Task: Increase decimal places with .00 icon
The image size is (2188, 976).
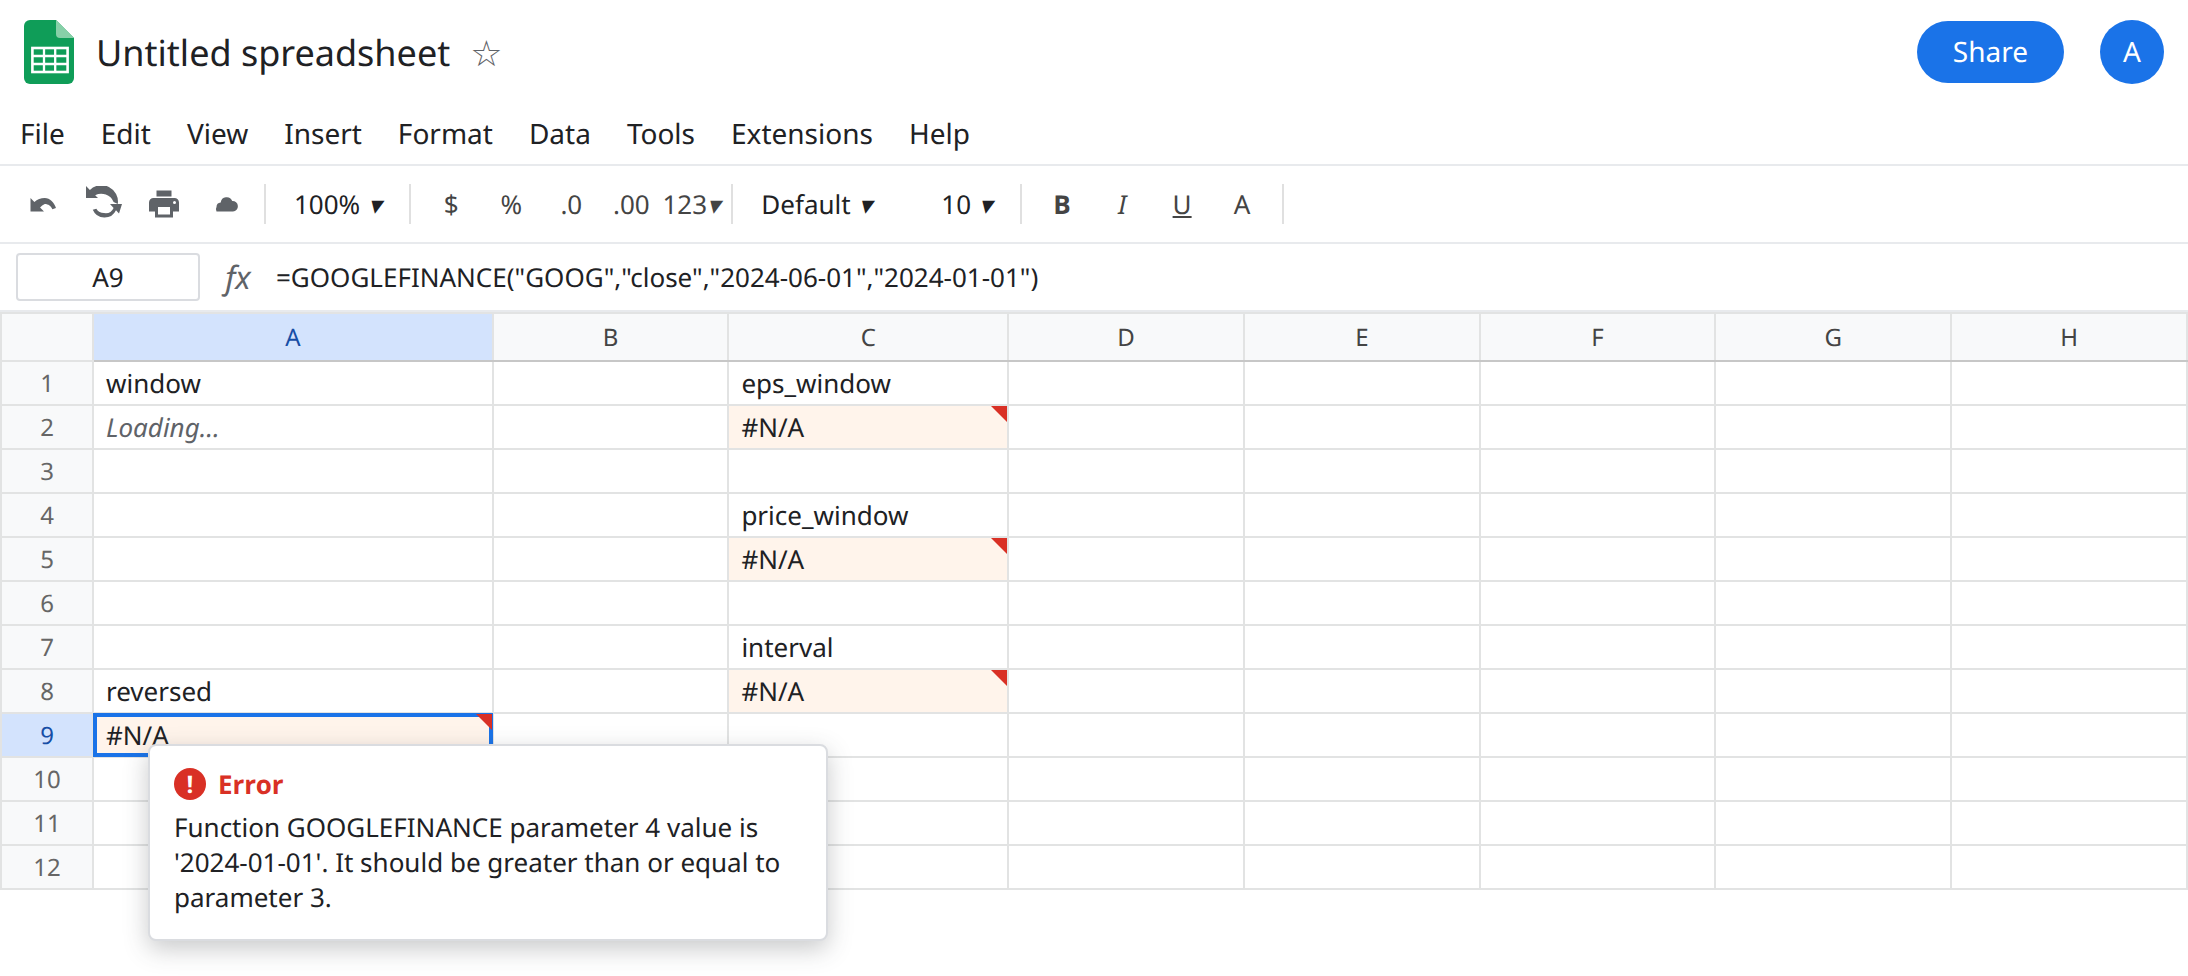Action: pyautogui.click(x=631, y=205)
